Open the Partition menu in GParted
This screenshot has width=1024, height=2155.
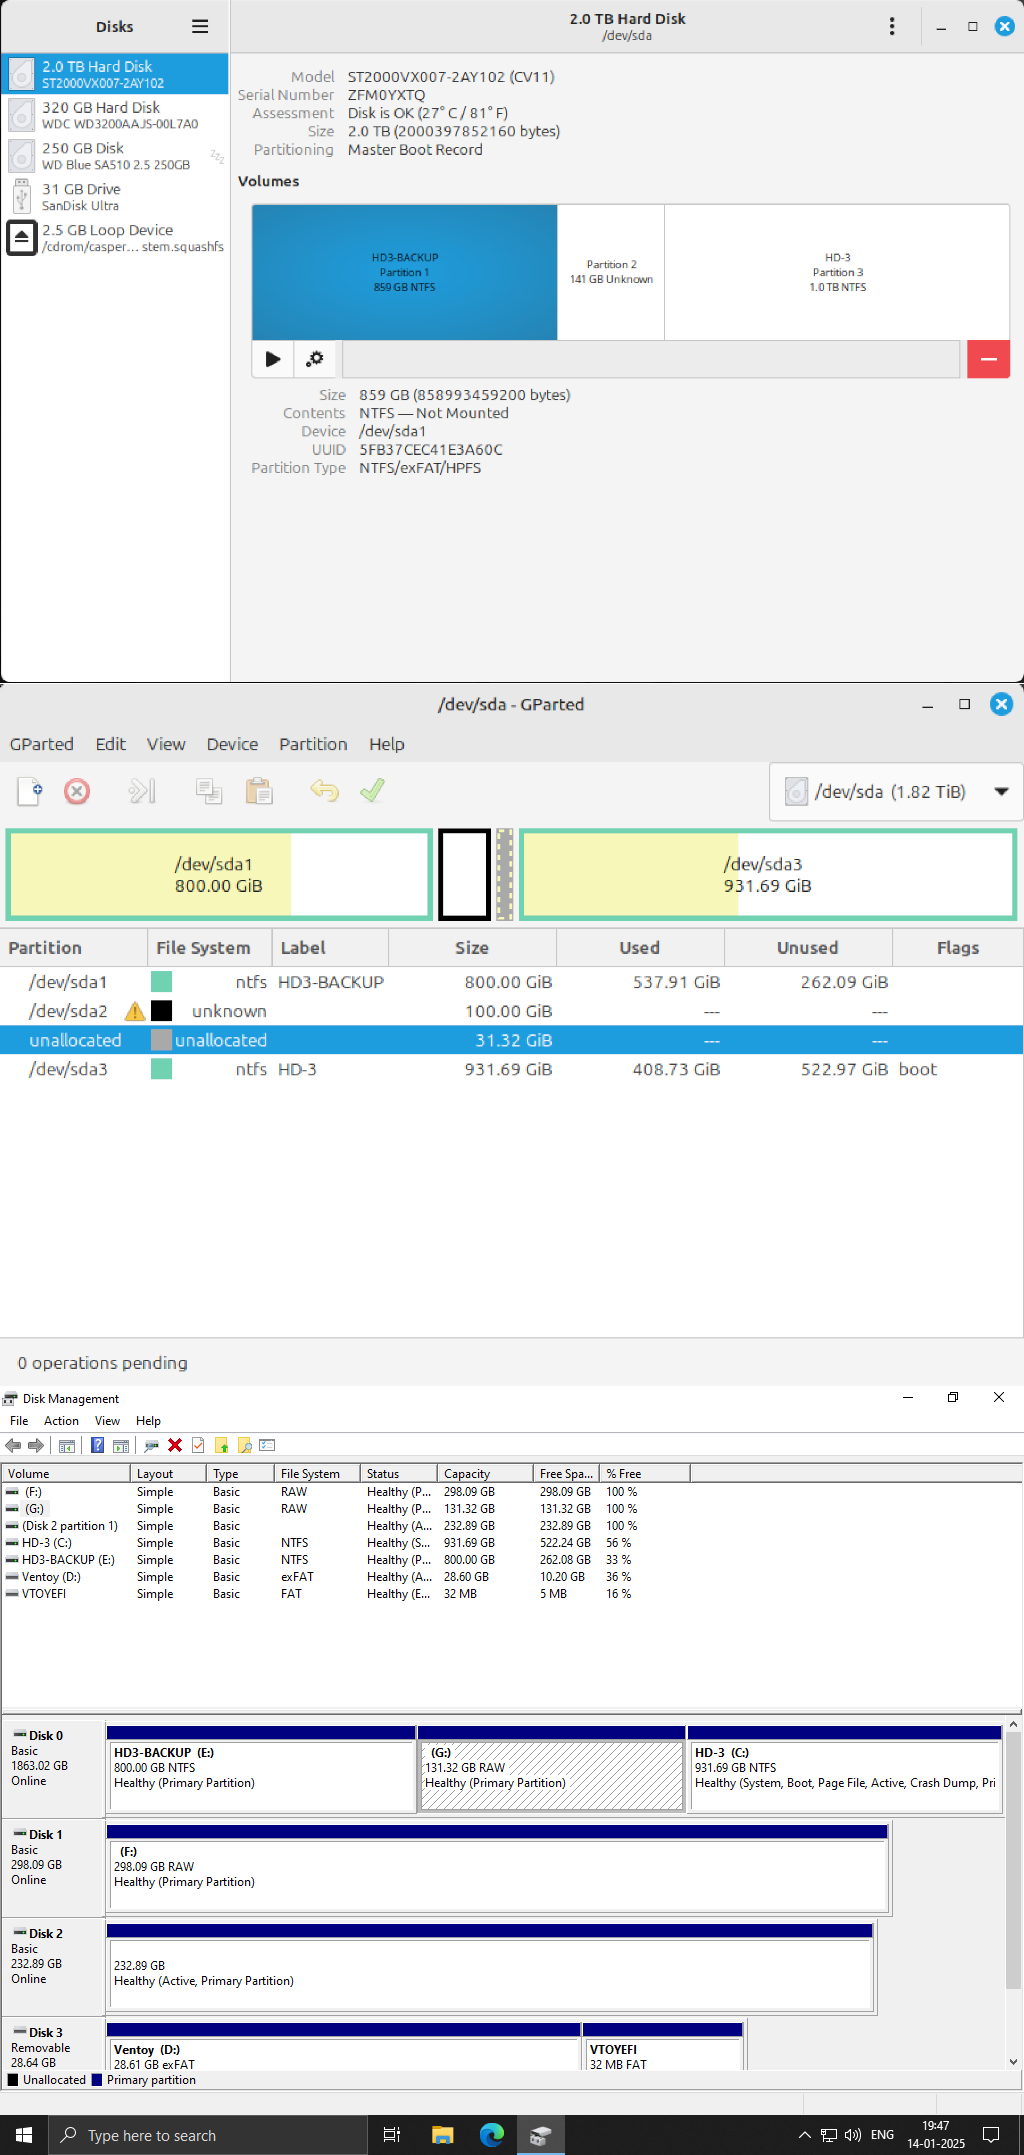(x=313, y=744)
